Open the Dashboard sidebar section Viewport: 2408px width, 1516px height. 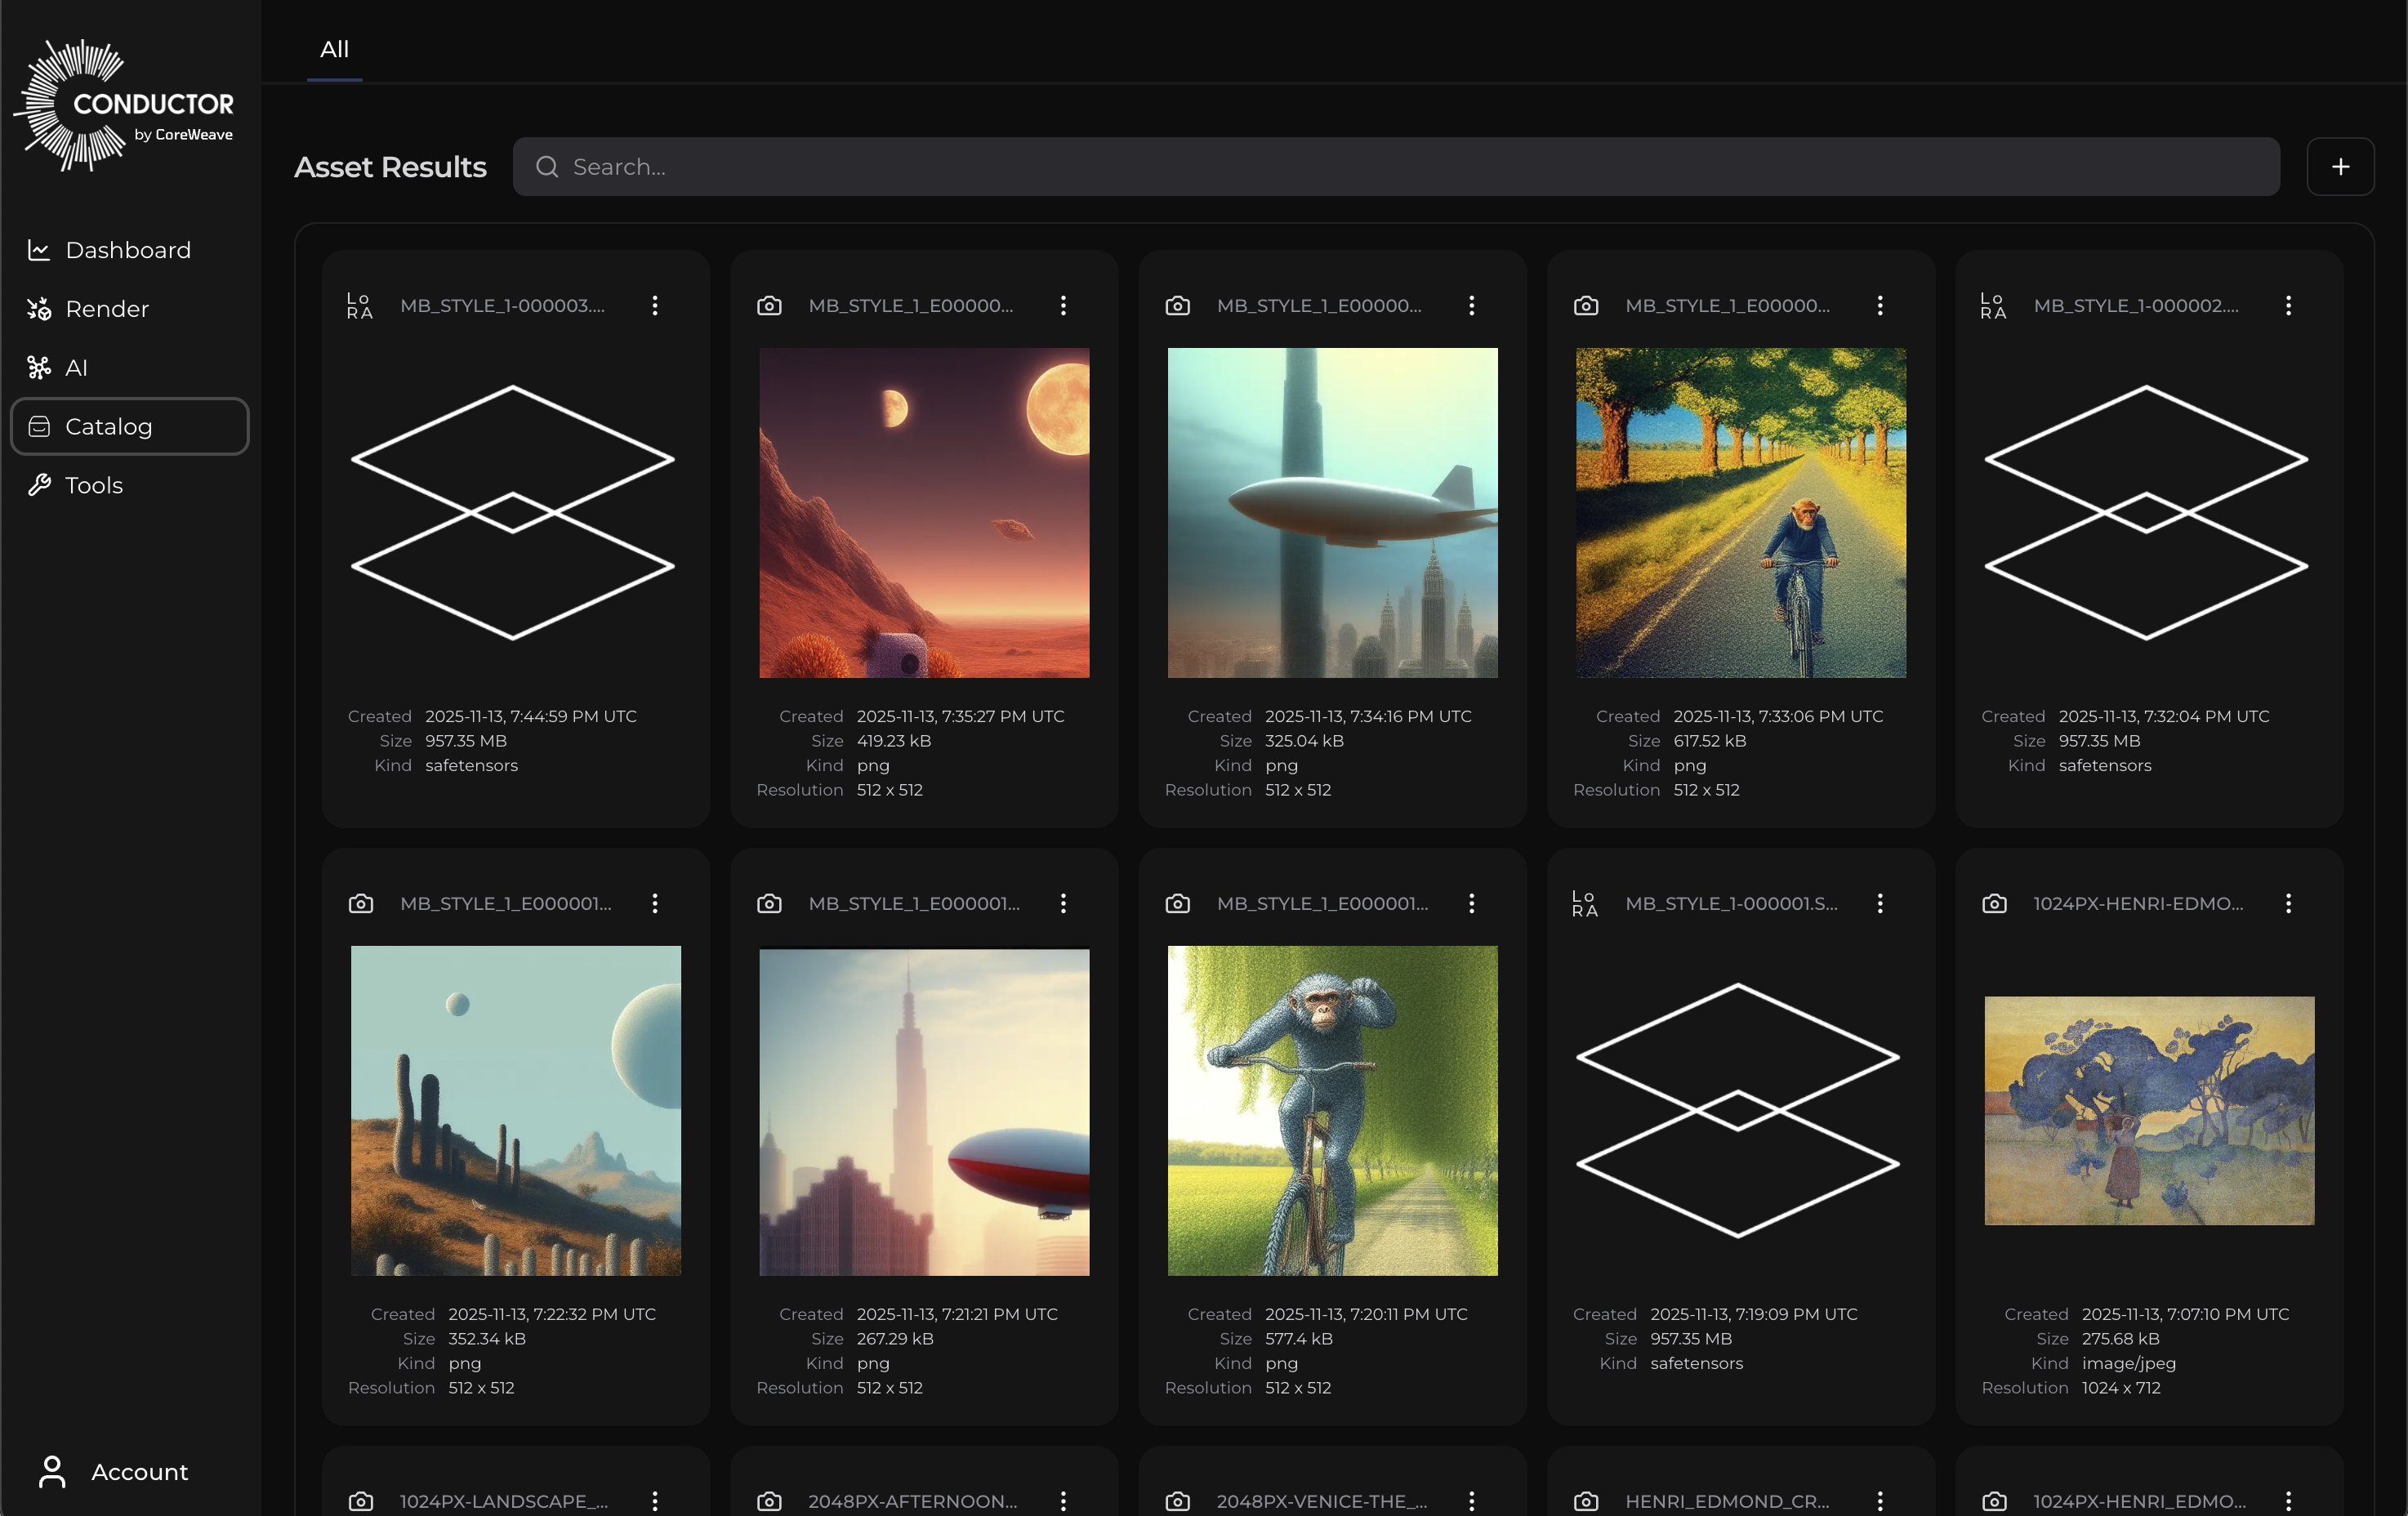(x=128, y=250)
